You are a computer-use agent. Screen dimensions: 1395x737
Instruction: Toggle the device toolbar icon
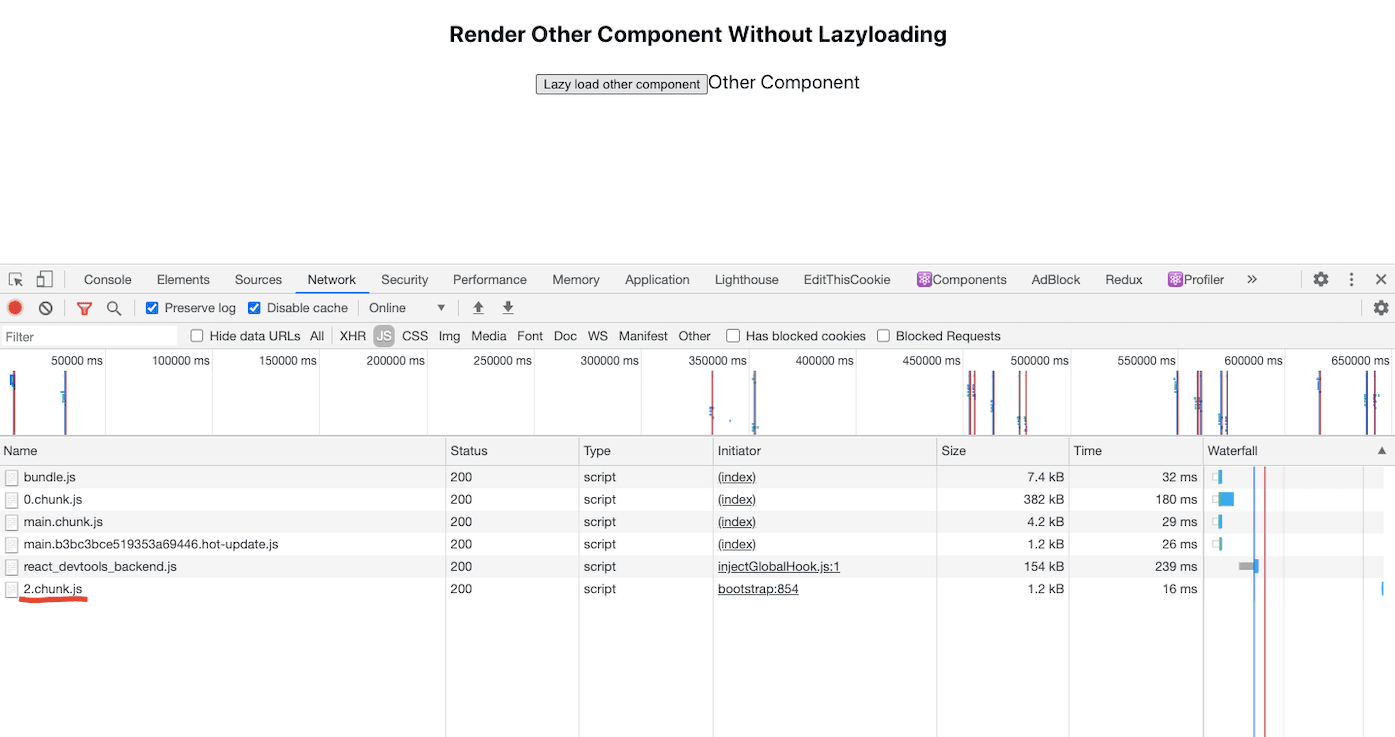(45, 280)
